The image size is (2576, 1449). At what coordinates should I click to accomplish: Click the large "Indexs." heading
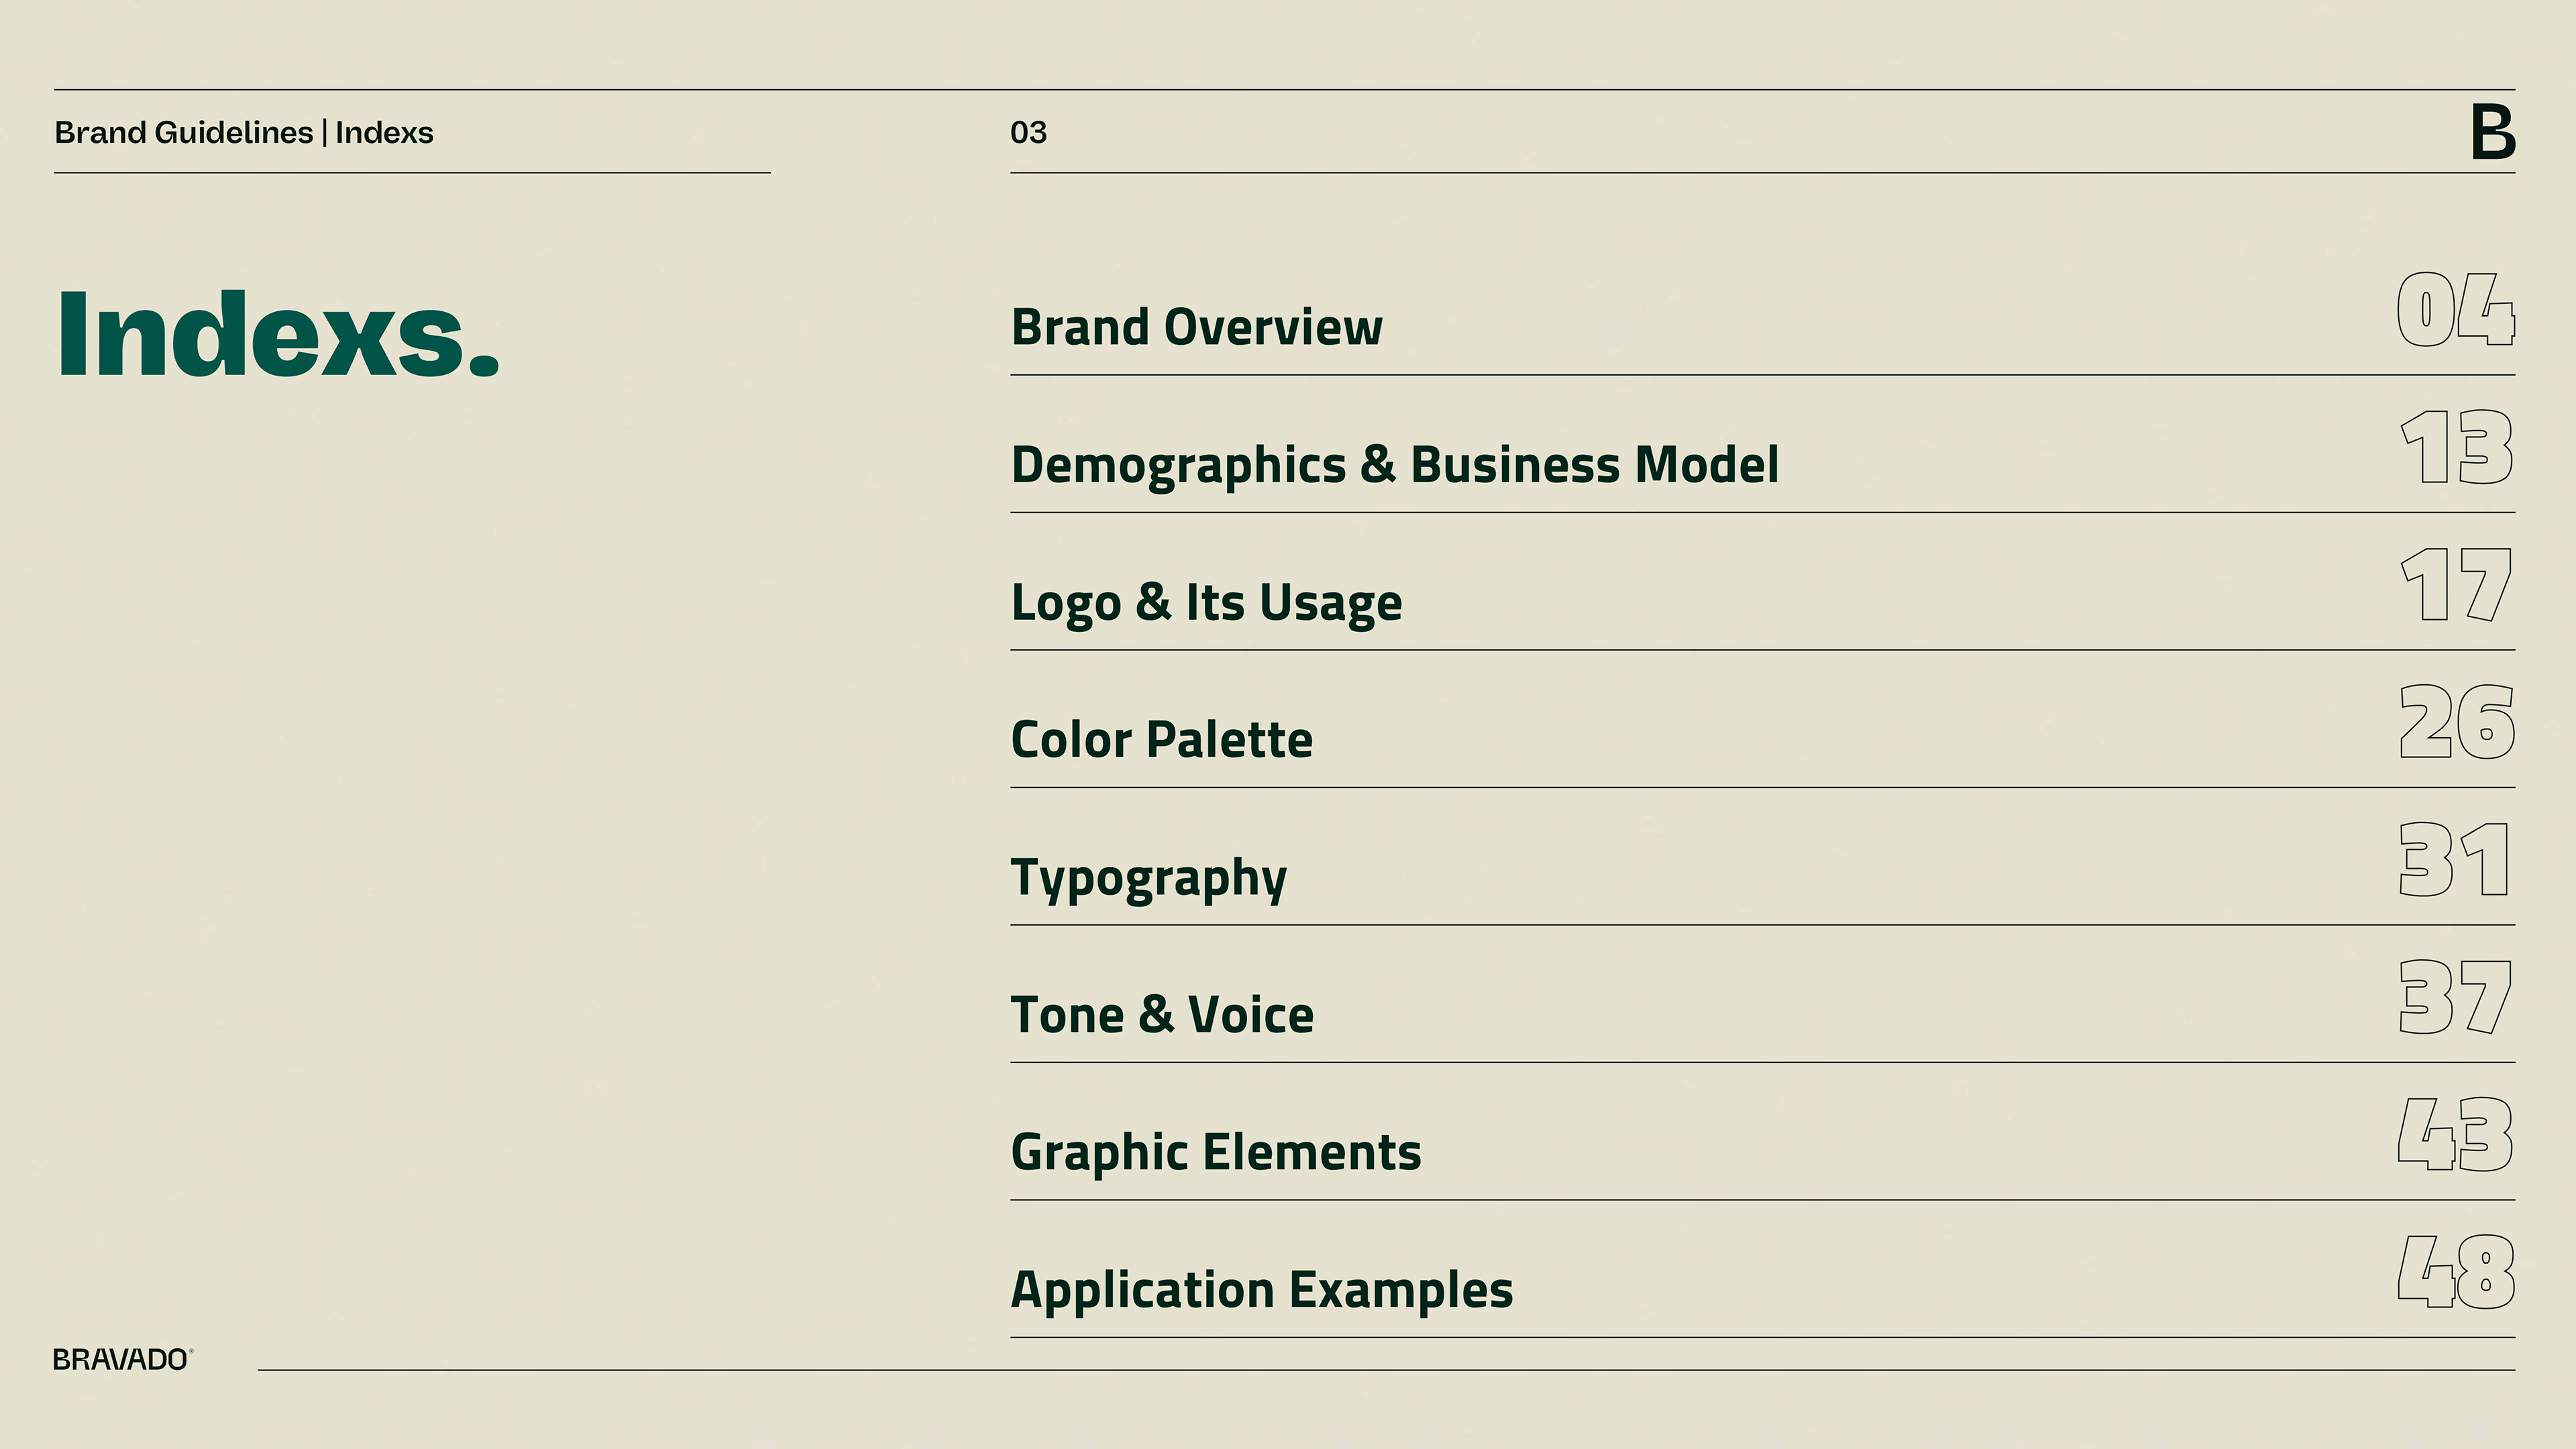pyautogui.click(x=278, y=334)
